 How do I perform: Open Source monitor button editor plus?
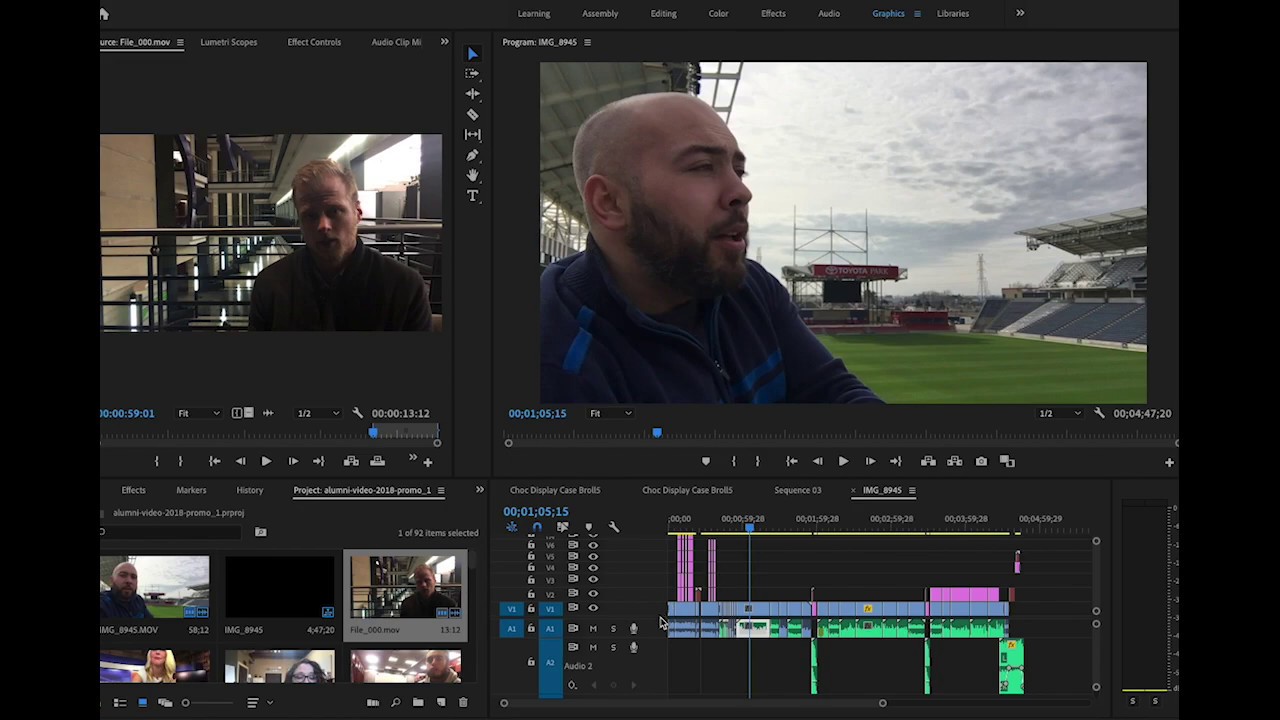click(x=428, y=462)
